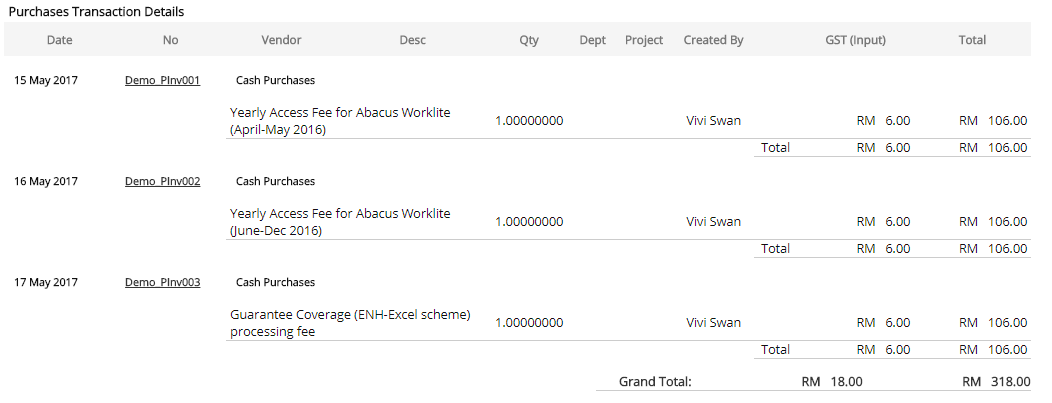Click the GST (Input) column header
The width and height of the screenshot is (1052, 403).
[x=855, y=40]
